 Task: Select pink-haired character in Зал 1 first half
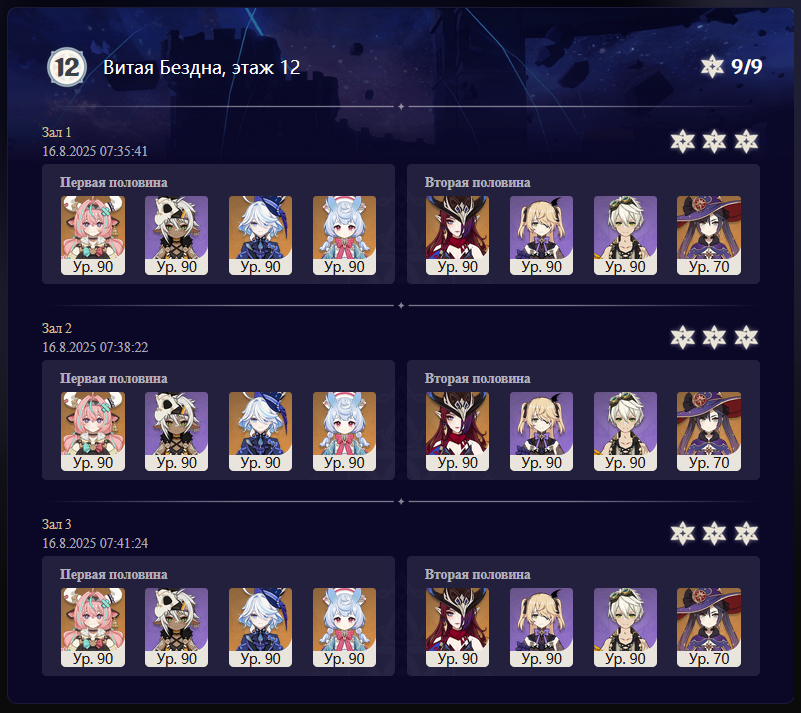tap(93, 235)
